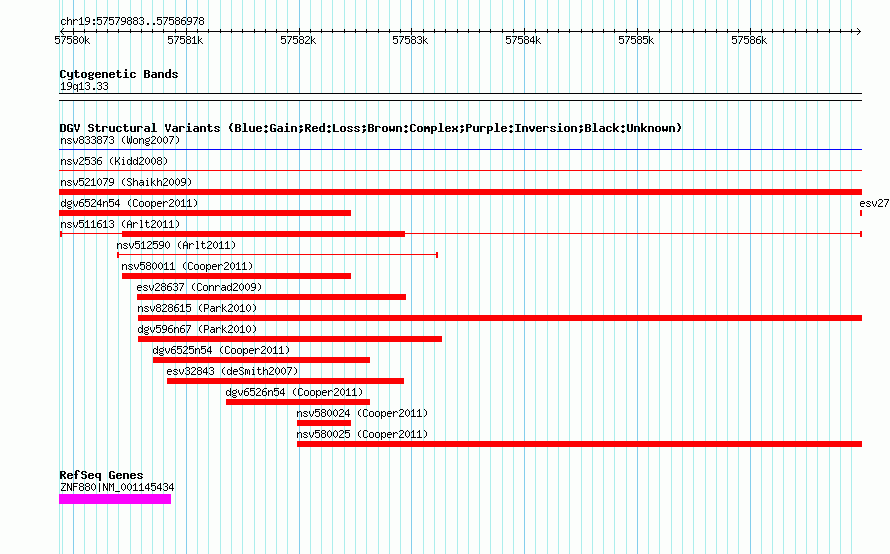This screenshot has width=890, height=554.
Task: Open nsv512590 (Arlt2011) variant label
Action: 176,245
